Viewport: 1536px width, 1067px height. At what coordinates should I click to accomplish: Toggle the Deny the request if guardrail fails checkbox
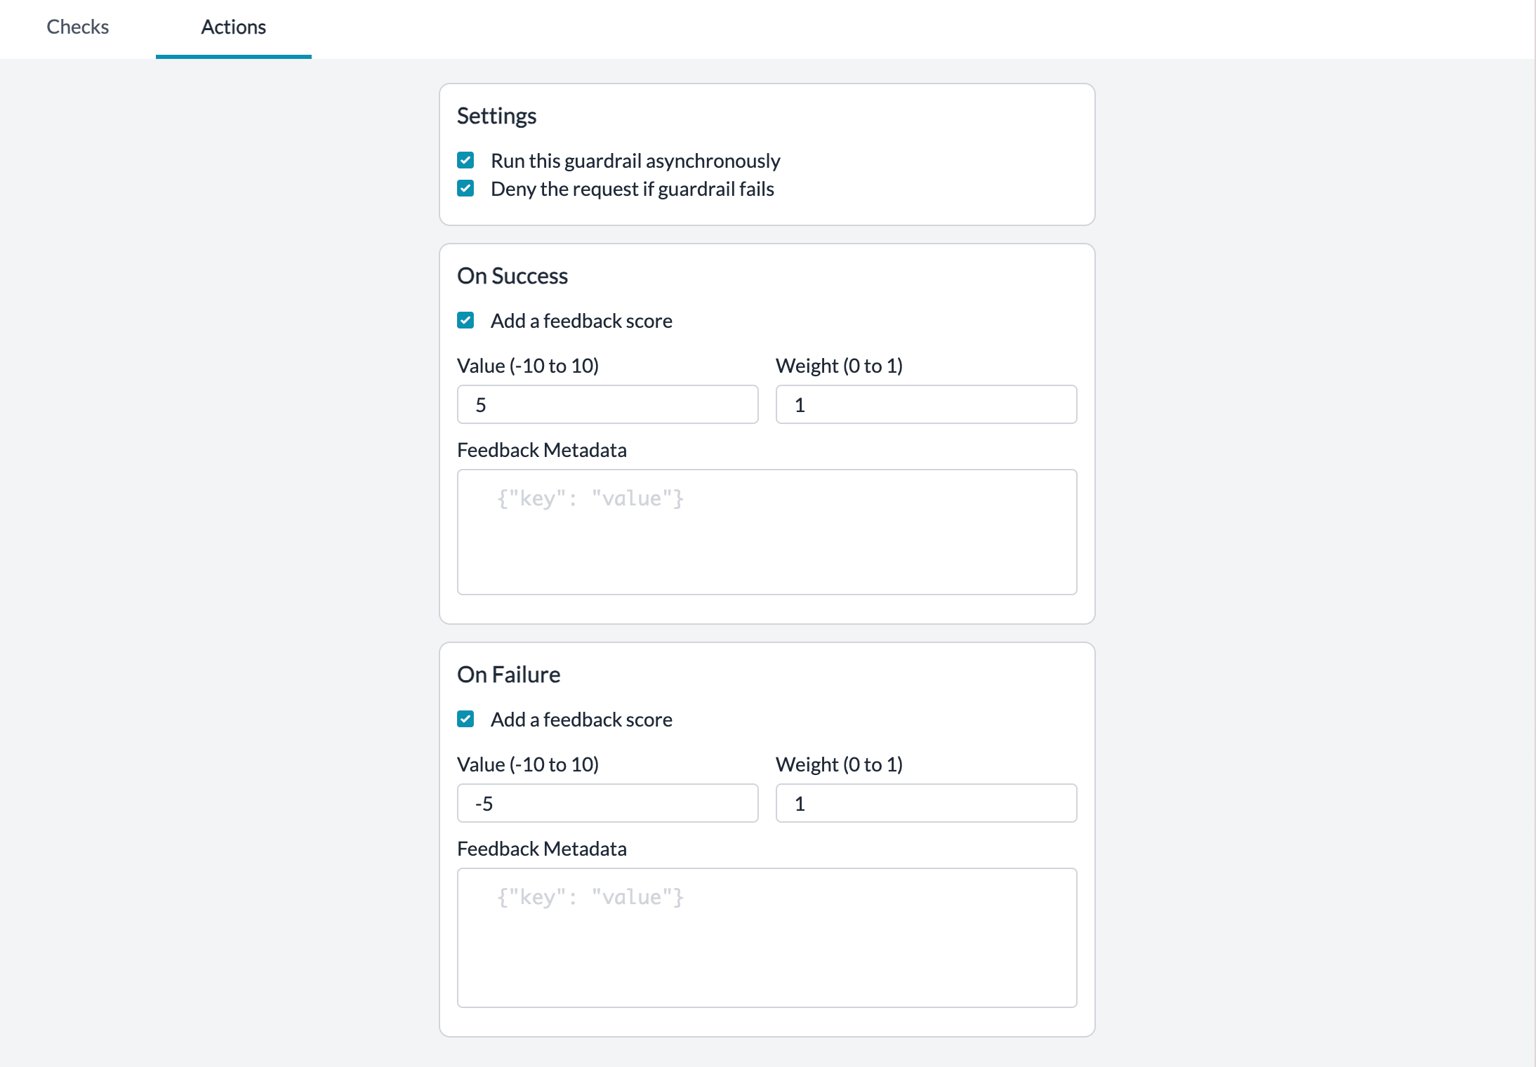pyautogui.click(x=466, y=188)
